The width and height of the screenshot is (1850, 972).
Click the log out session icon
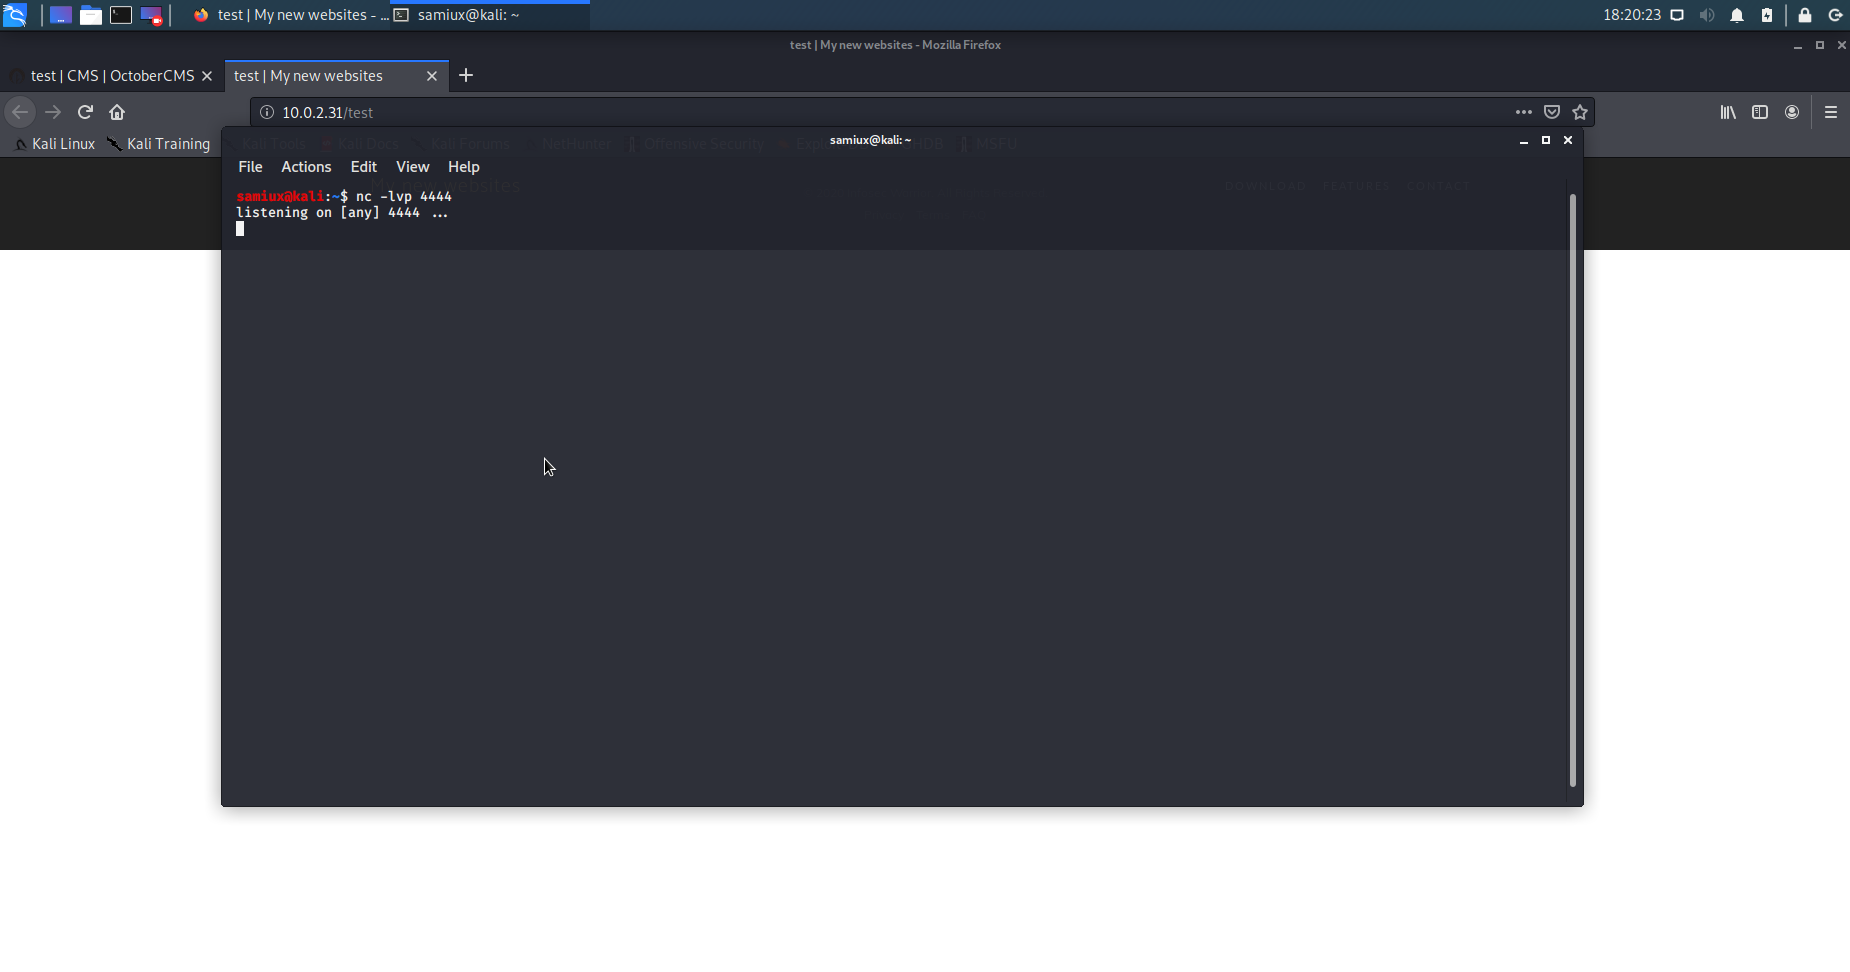pyautogui.click(x=1836, y=15)
